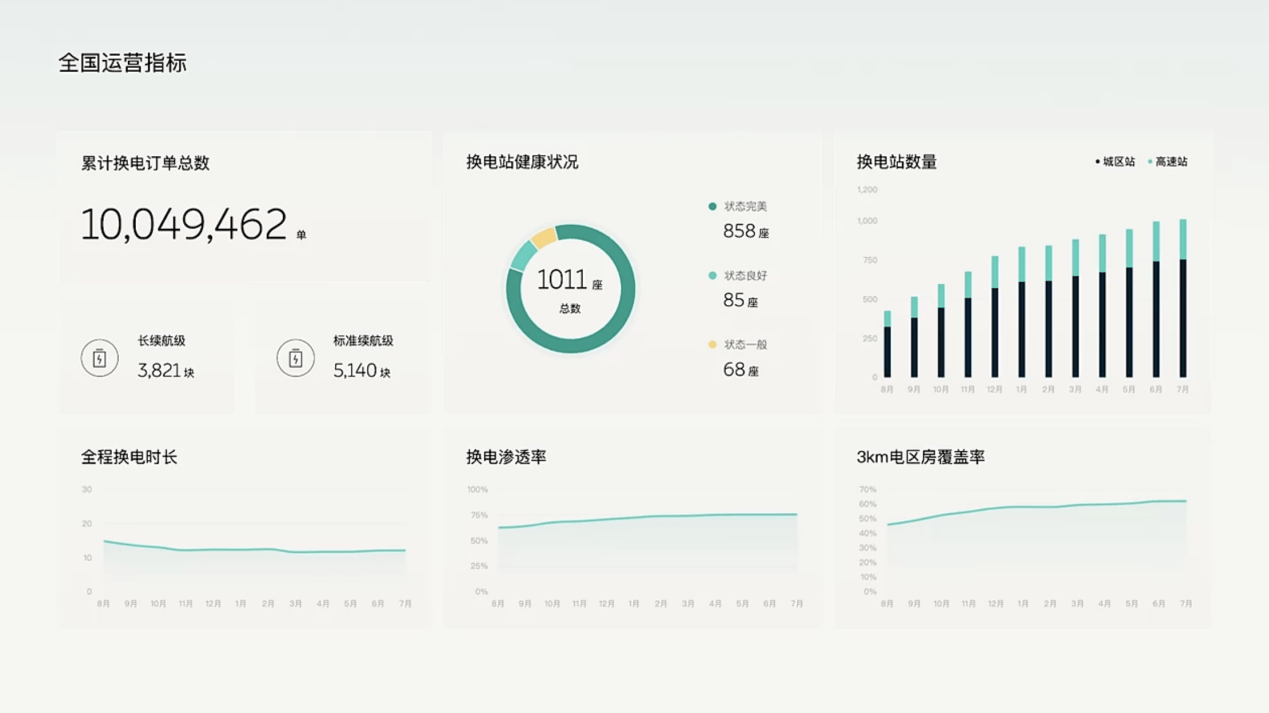Screen dimensions: 1269x713
Task: Click the 1011 座 总数 donut center
Action: click(570, 289)
